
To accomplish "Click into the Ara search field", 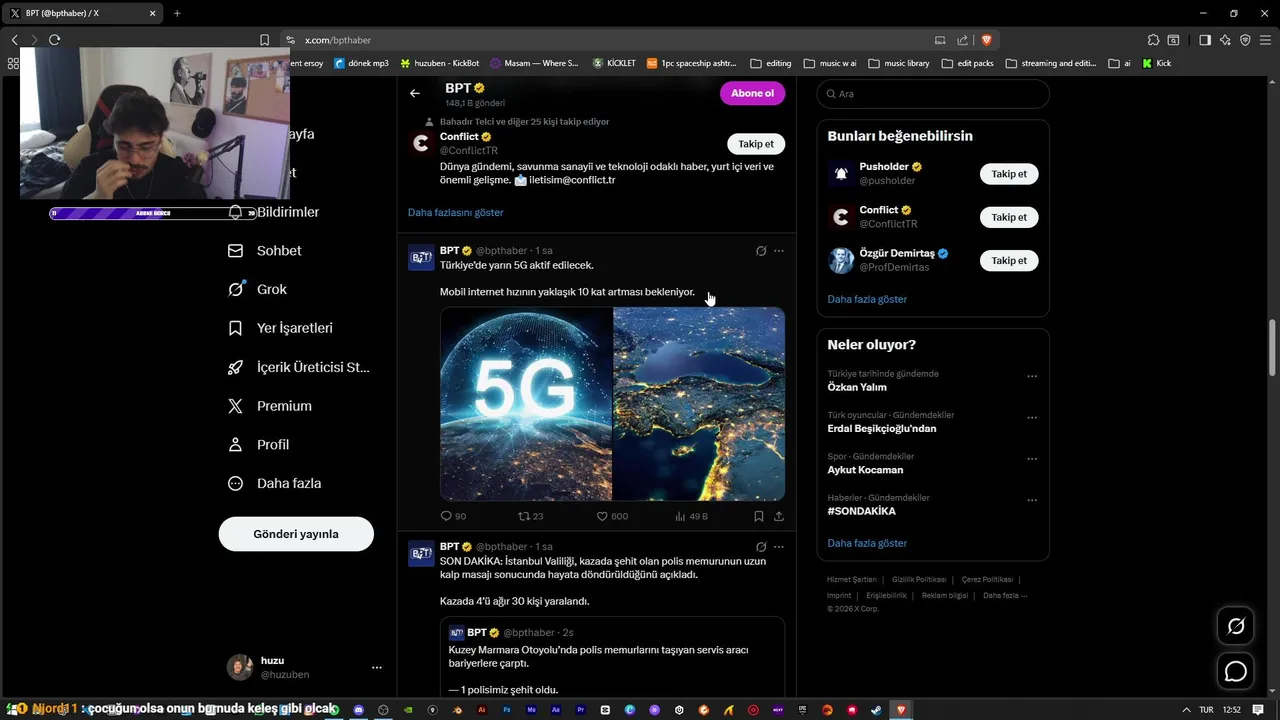I will 933,94.
